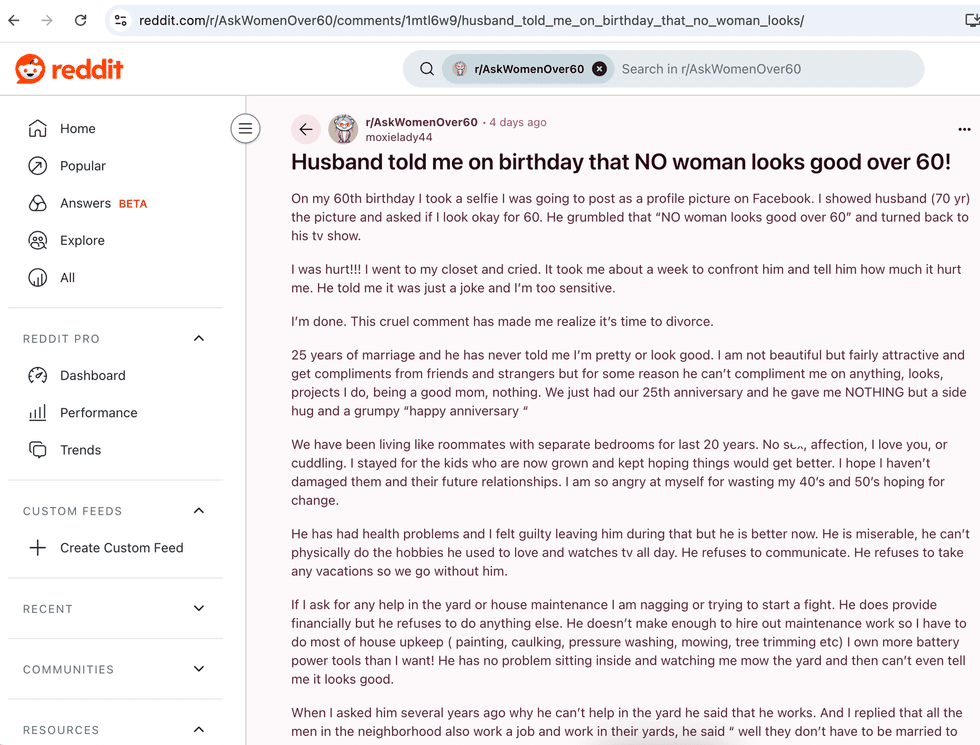Collapse the Resources section

[199, 729]
